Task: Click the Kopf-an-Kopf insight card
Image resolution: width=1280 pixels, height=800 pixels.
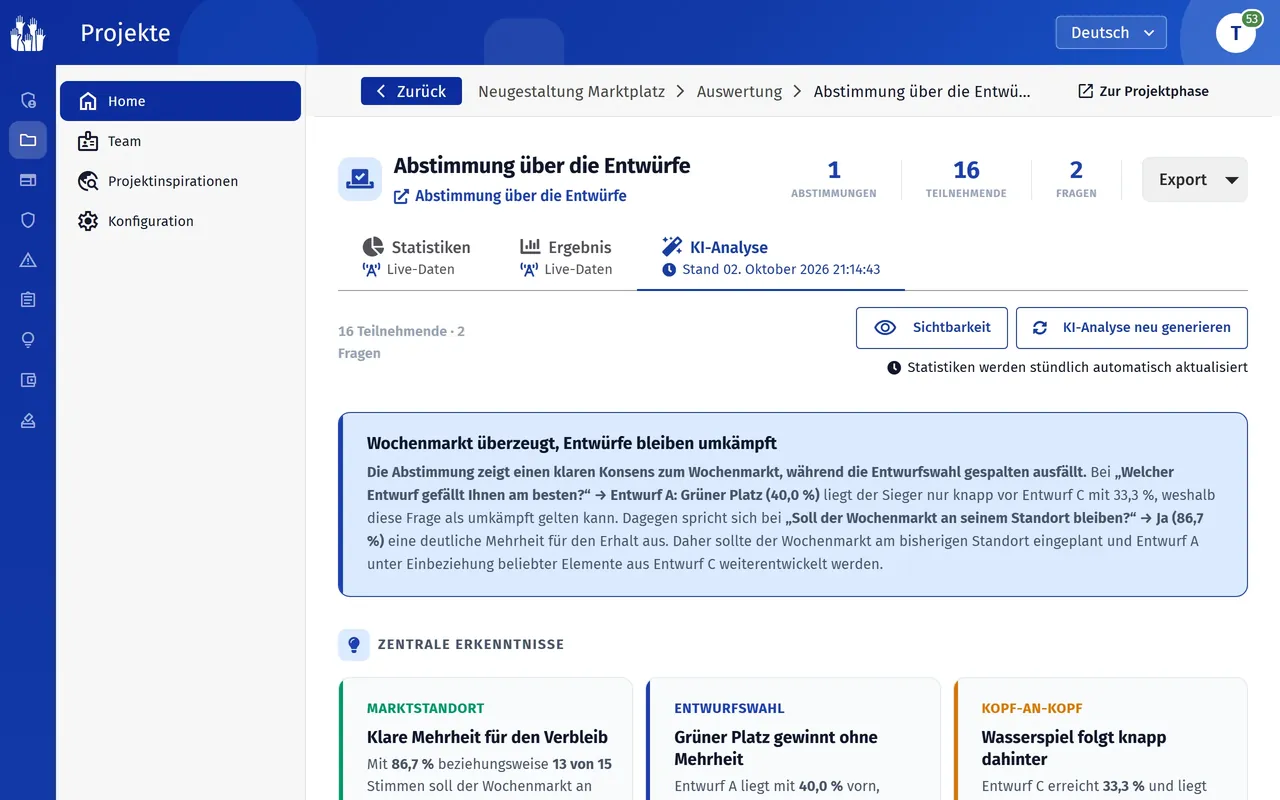Action: point(1100,739)
